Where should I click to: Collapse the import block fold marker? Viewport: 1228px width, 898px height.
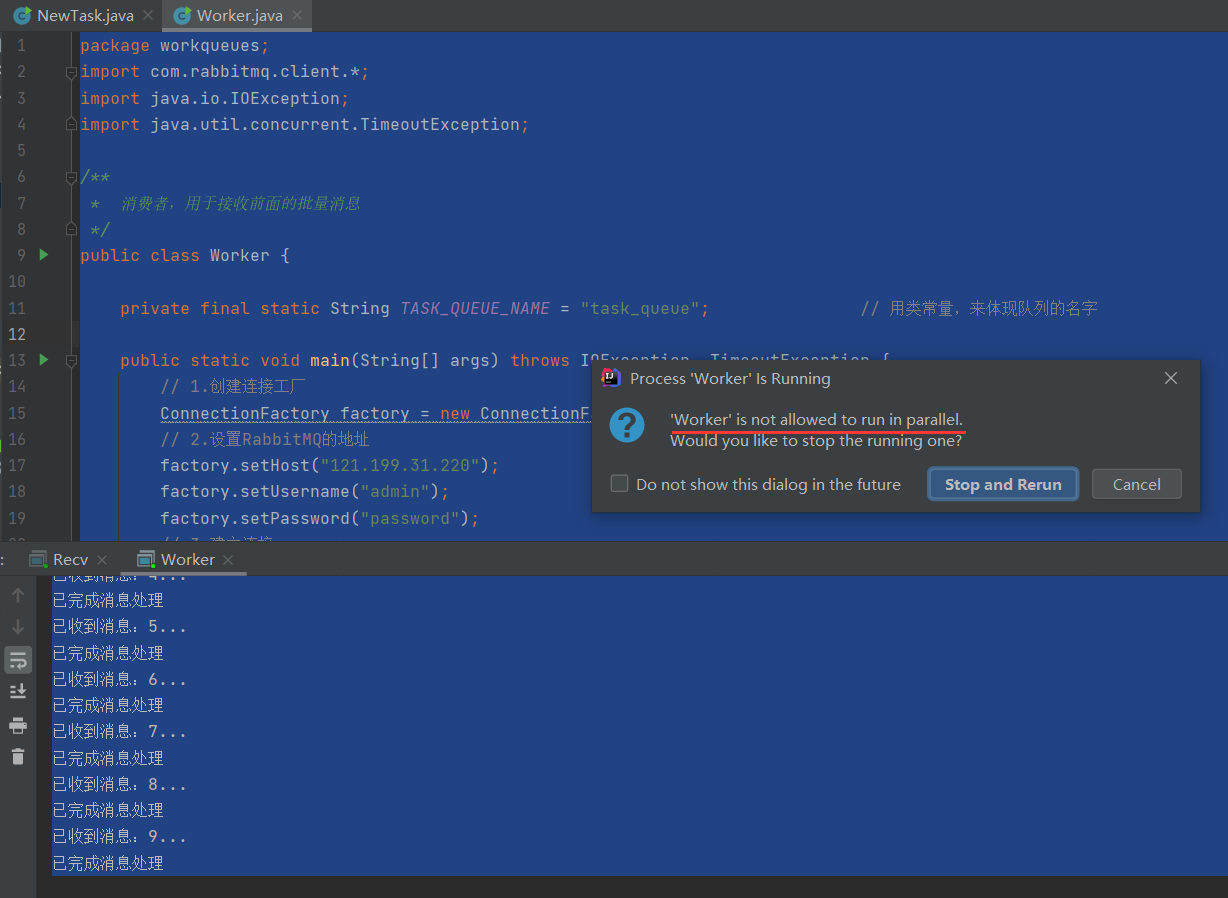click(71, 72)
